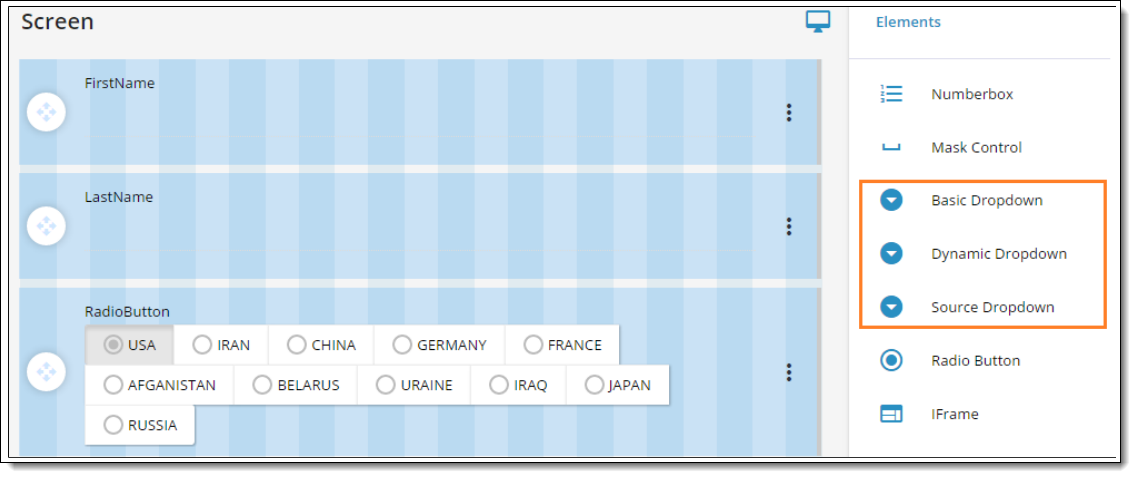Screen dimensions: 1136x478
Task: Open the RadioButton three-dot options menu
Action: 789,372
